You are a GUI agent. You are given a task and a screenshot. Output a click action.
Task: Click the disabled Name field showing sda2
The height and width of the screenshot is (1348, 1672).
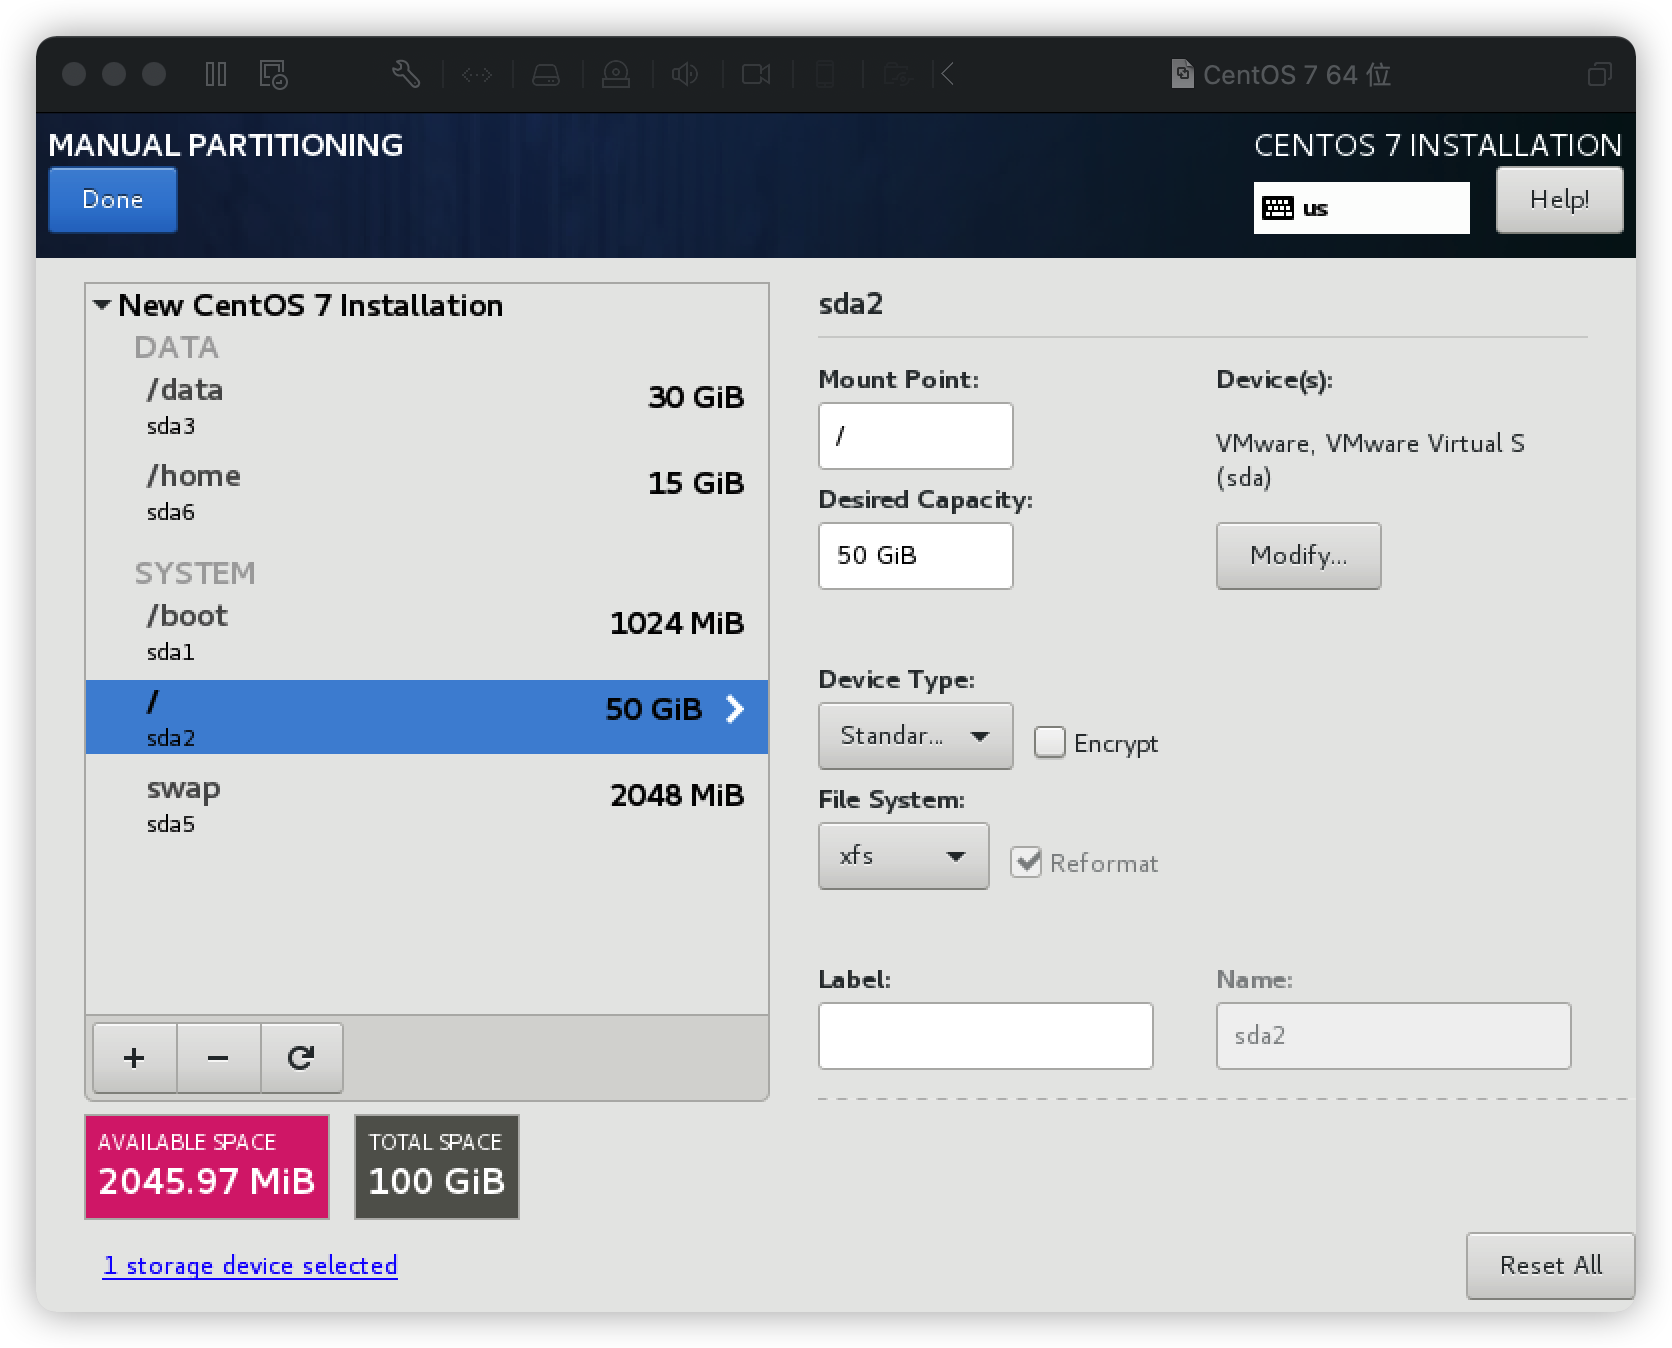1393,1036
